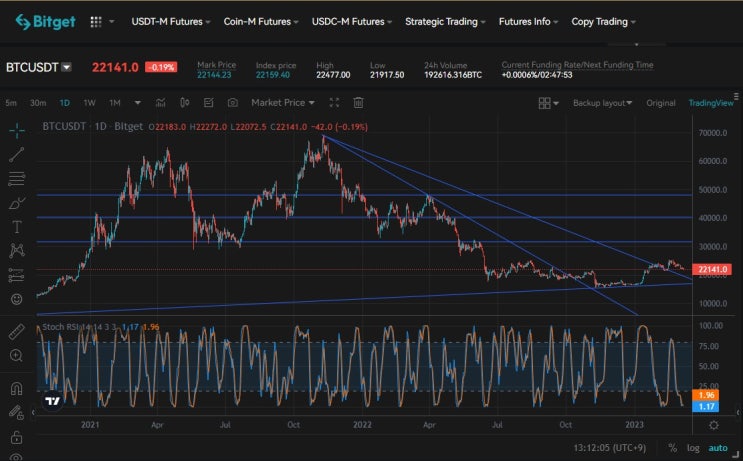Select the ruler measure tool
Screen dimensions: 743x461
pyautogui.click(x=17, y=332)
